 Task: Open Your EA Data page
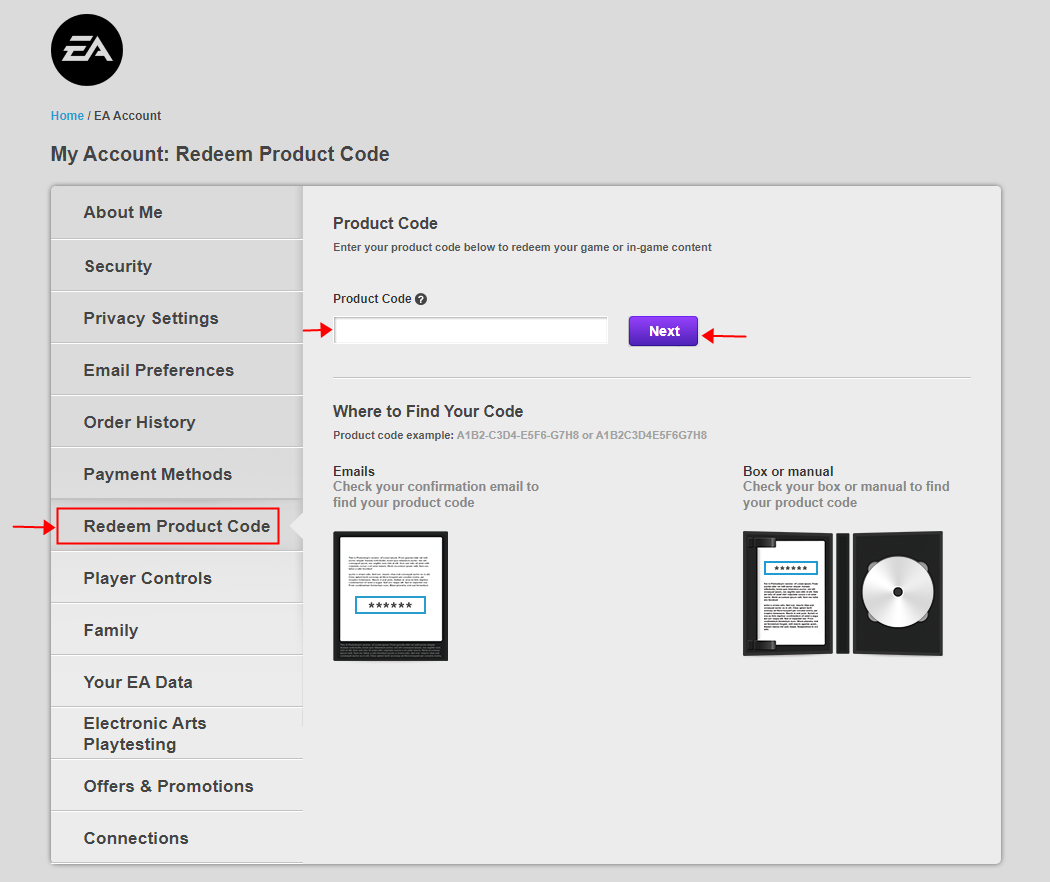pos(177,682)
